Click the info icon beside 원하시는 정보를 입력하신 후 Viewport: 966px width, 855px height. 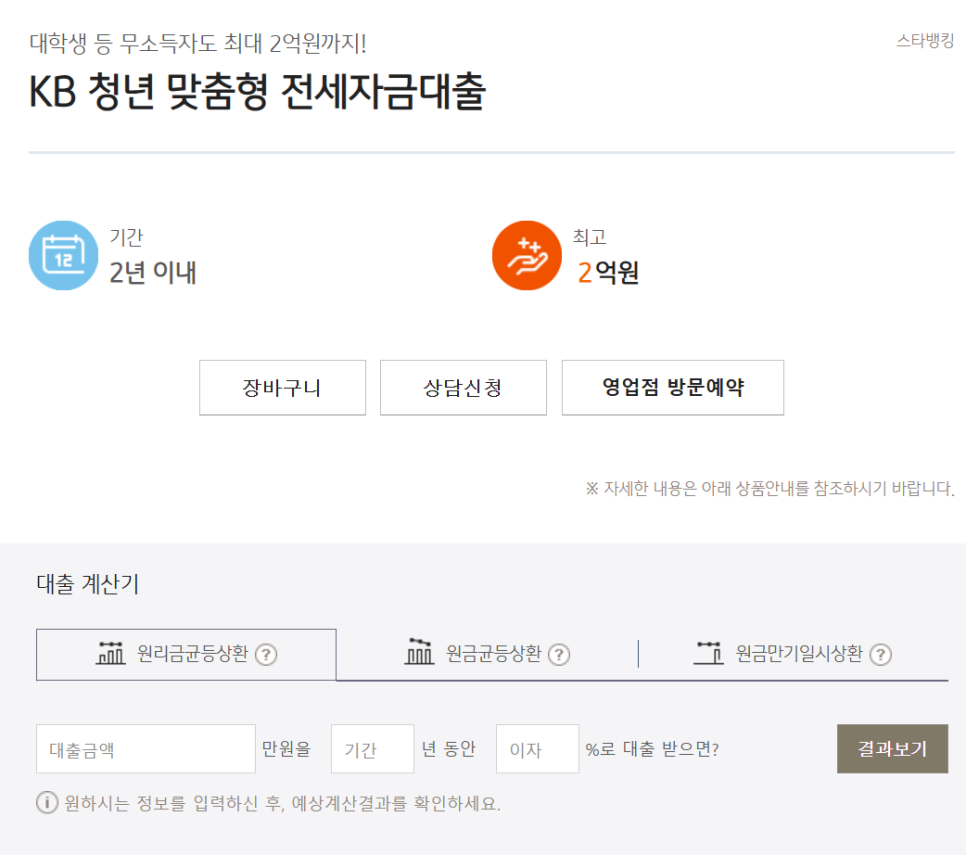[47, 803]
